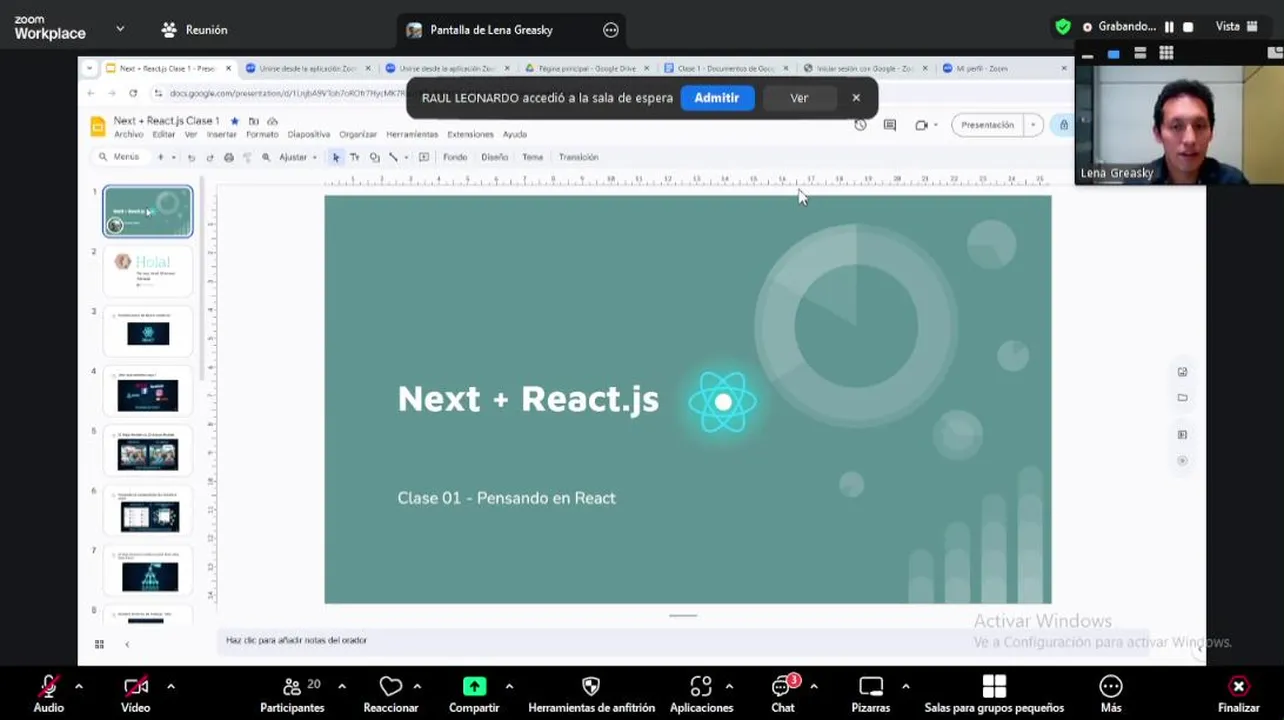
Task: Open Extensiones menu
Action: click(x=470, y=134)
